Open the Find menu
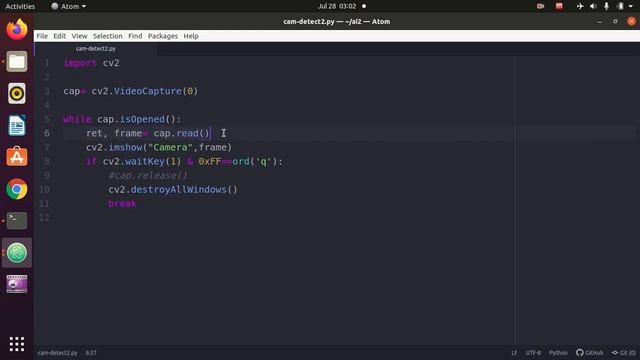This screenshot has height=360, width=640. 135,36
